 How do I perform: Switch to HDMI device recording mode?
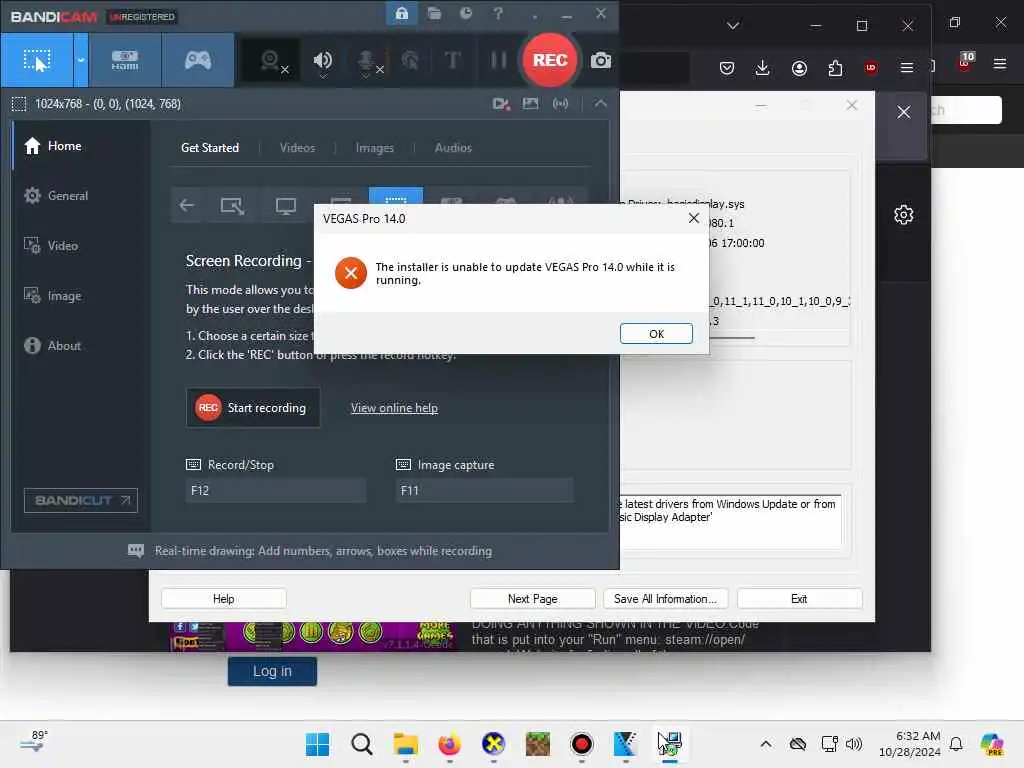point(125,61)
